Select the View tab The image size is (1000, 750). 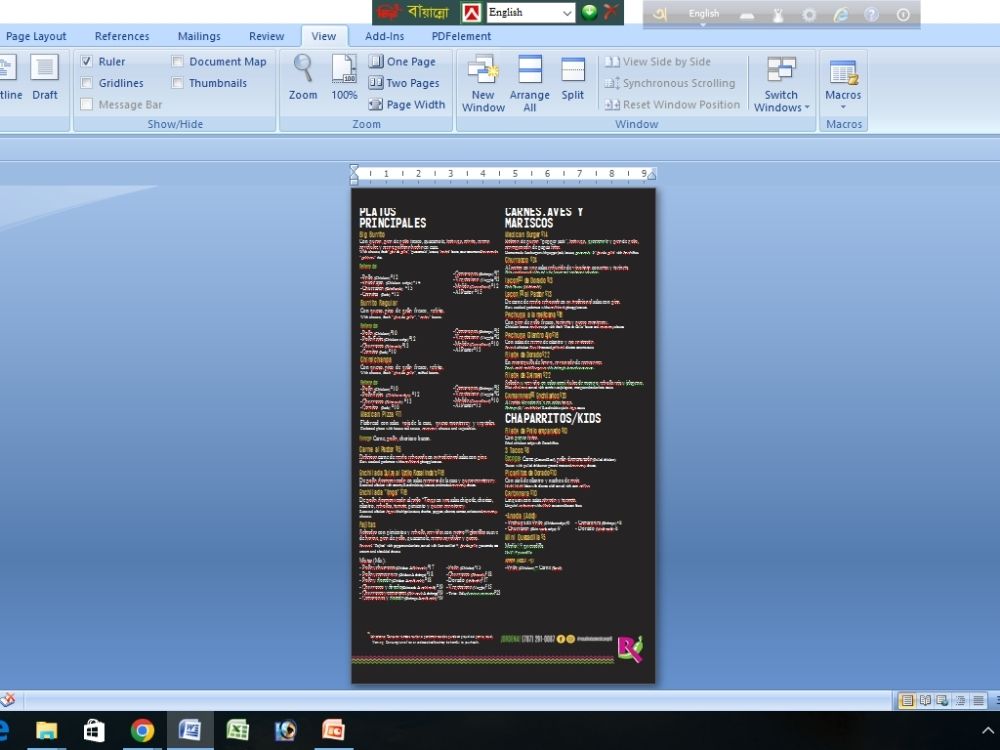[324, 36]
